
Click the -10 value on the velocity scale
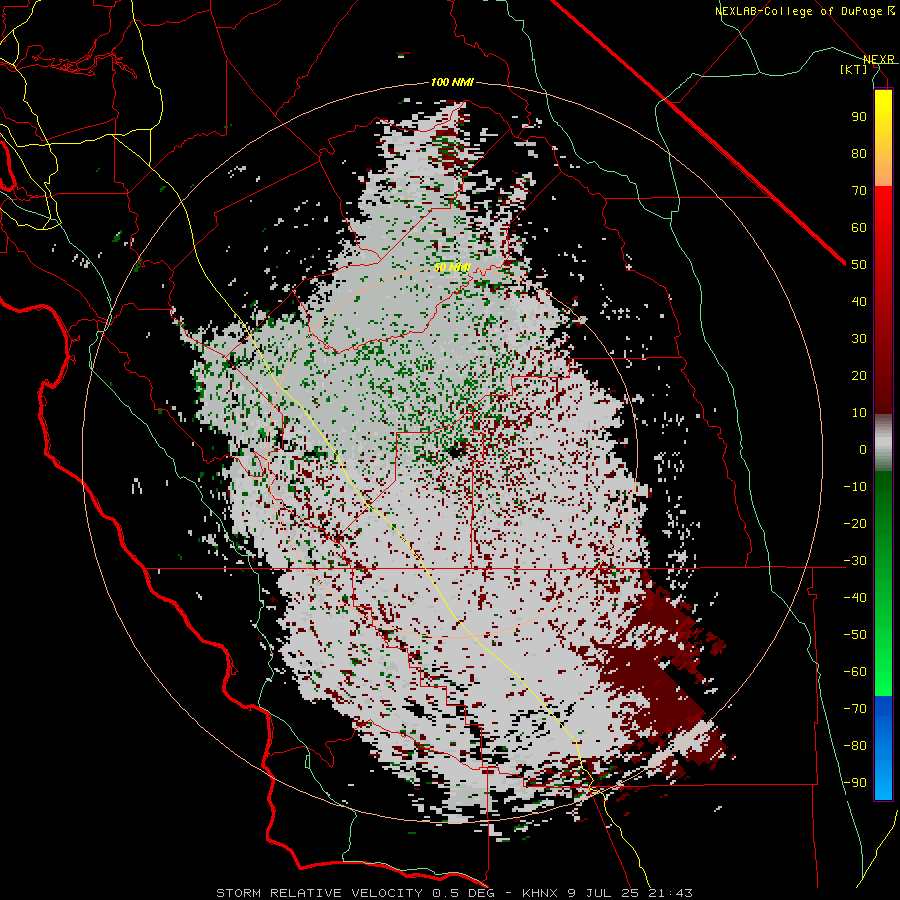pos(855,487)
